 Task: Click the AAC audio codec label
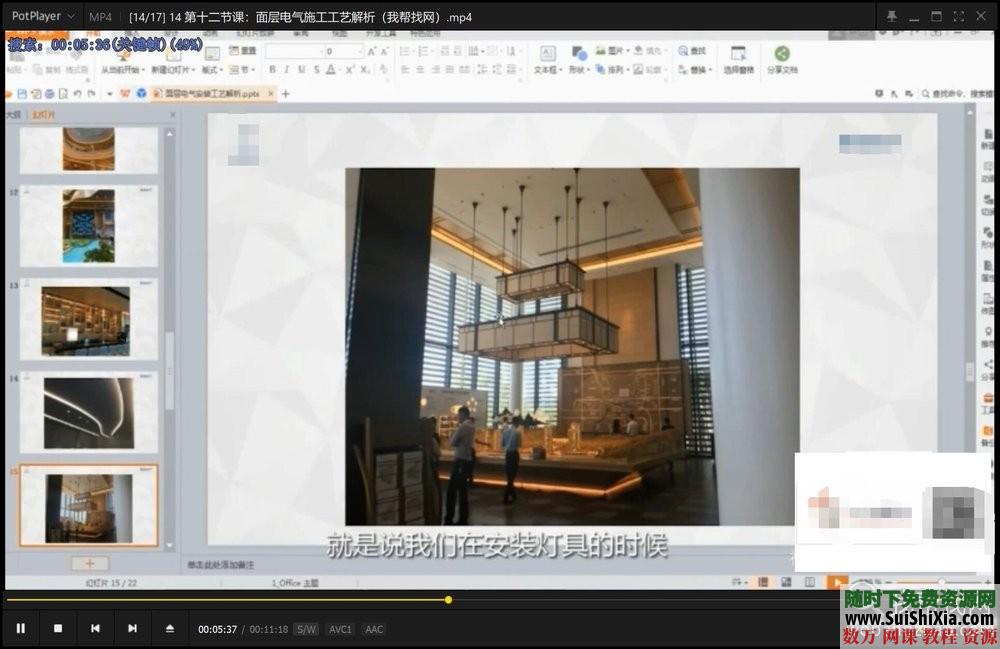tap(374, 630)
